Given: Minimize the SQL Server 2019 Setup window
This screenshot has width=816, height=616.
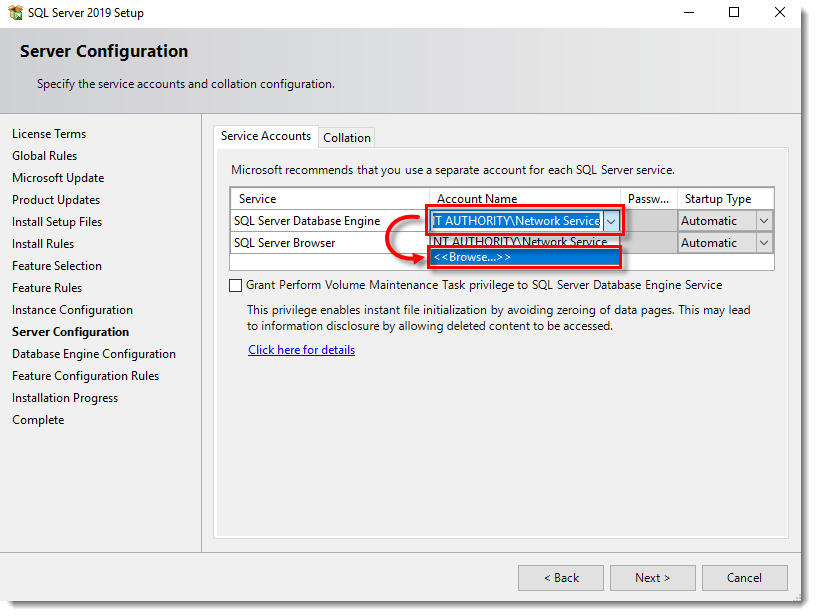Looking at the screenshot, I should click(689, 12).
